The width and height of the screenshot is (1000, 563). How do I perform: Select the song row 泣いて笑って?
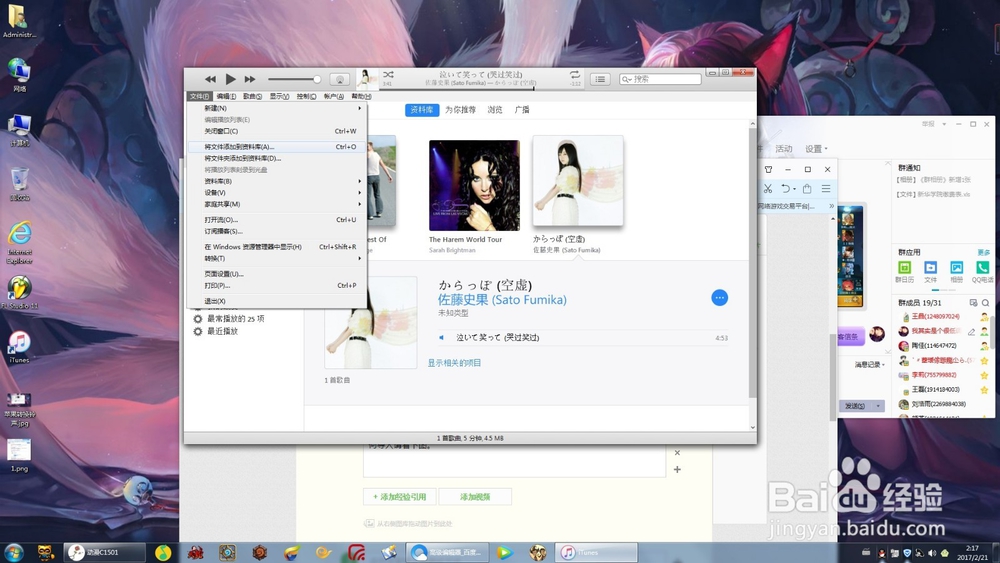pos(583,337)
